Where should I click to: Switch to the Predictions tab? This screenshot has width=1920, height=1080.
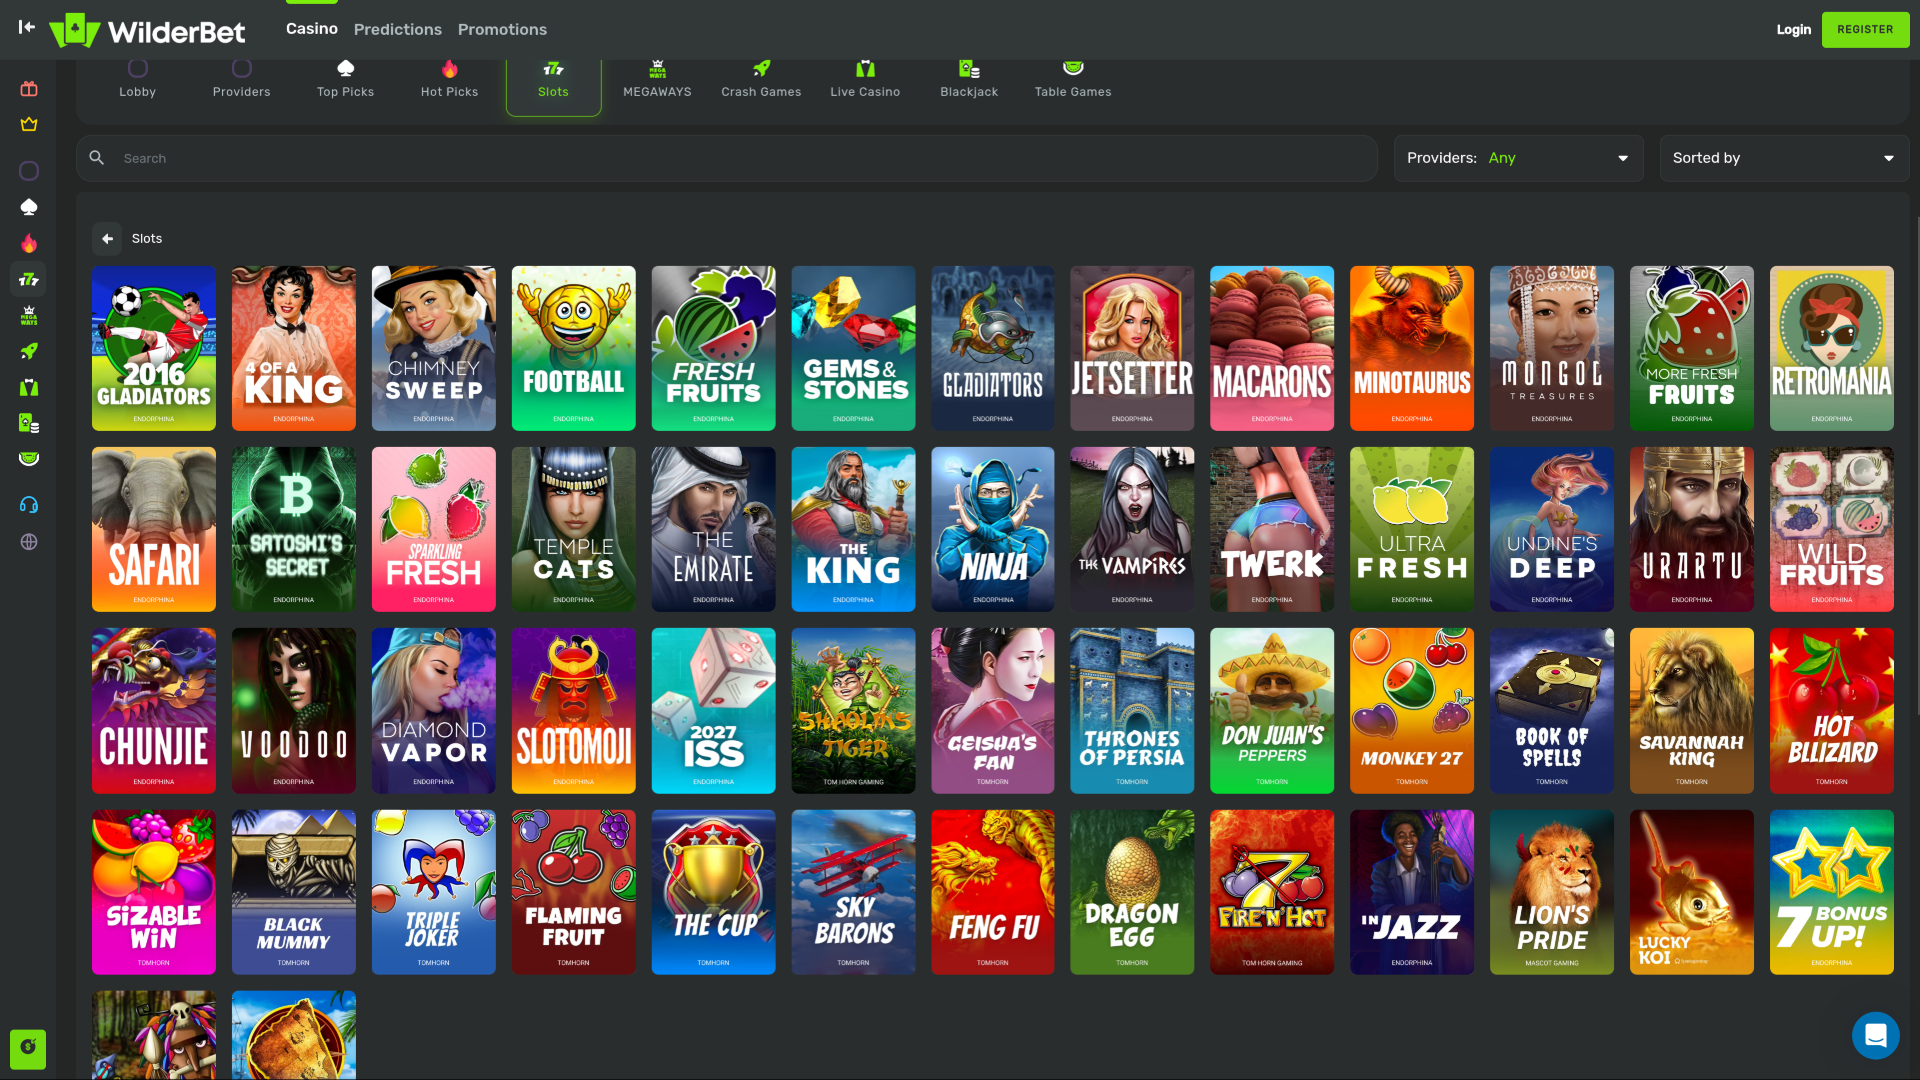[397, 30]
